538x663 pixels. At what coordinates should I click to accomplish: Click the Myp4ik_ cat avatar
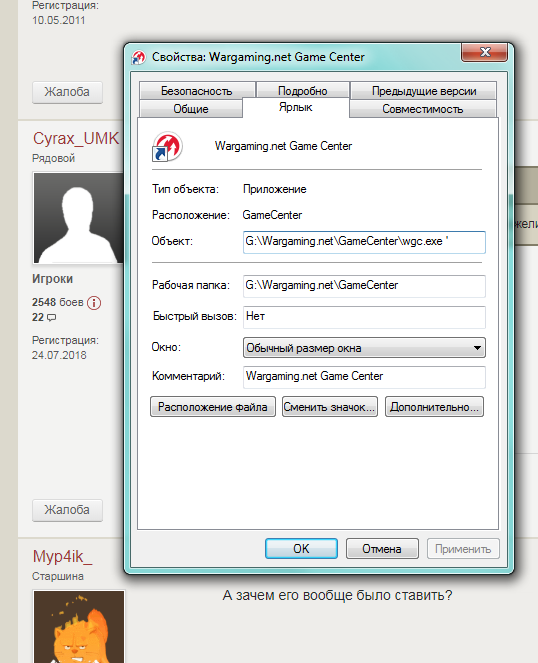(79, 627)
